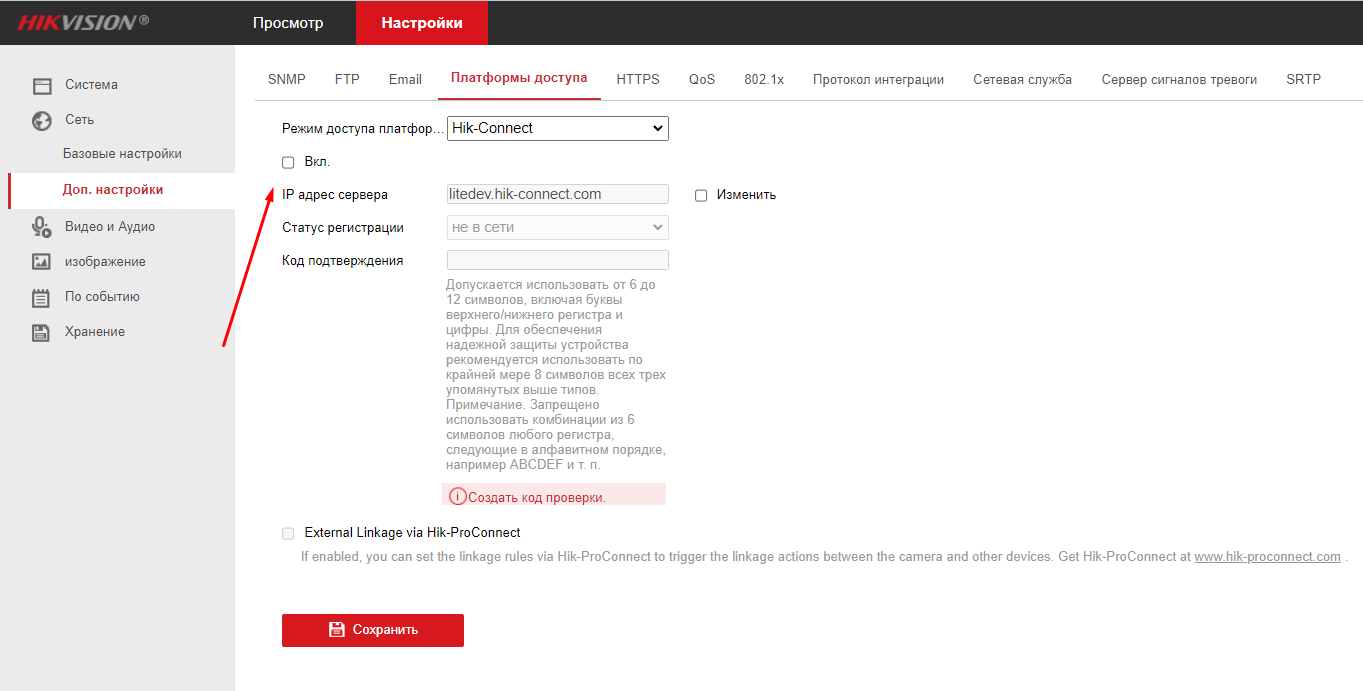
Task: Open the FTP tab
Action: [x=347, y=79]
